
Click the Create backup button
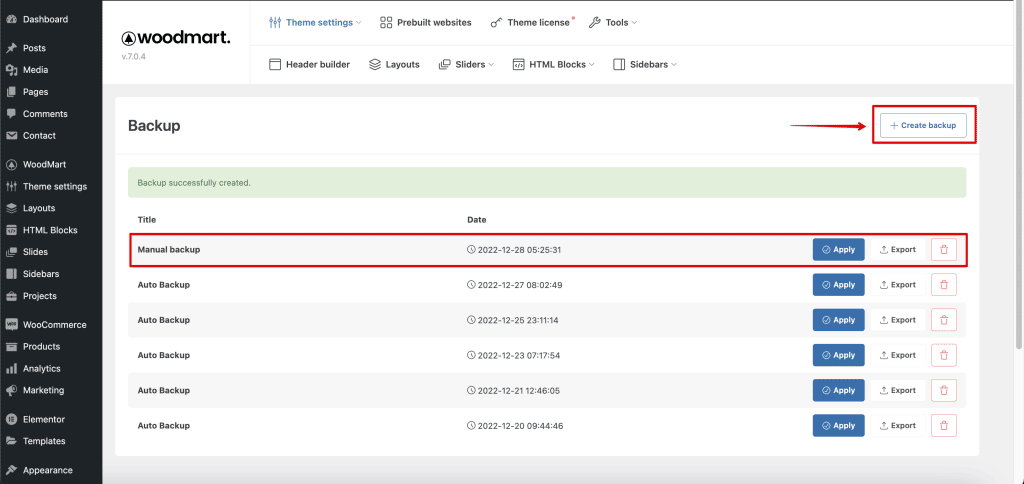click(923, 126)
